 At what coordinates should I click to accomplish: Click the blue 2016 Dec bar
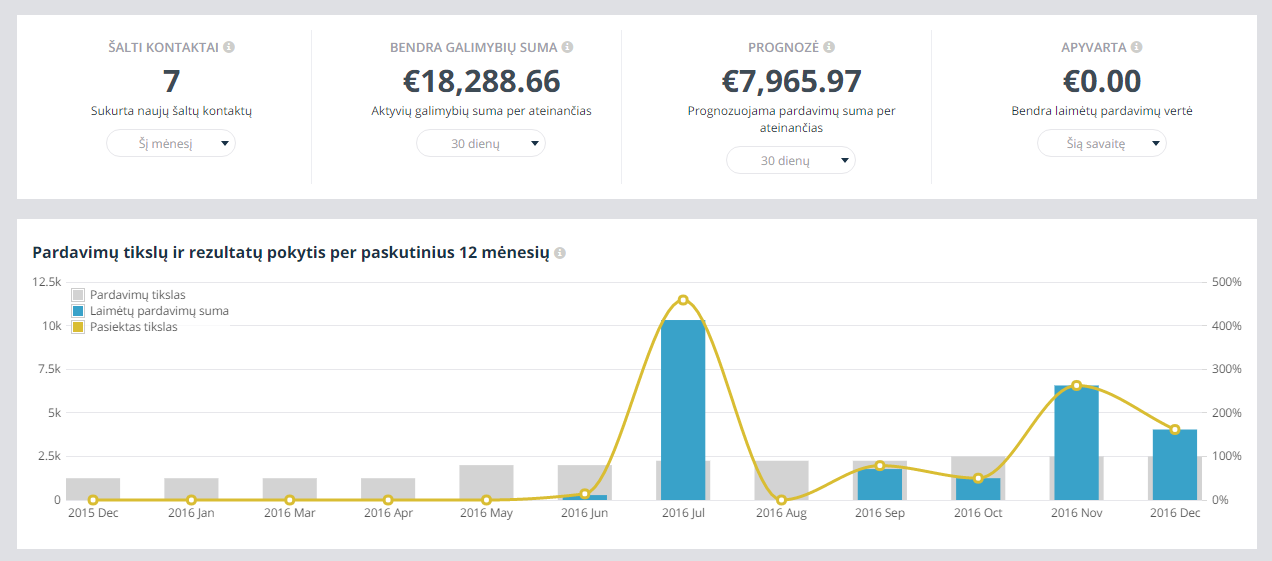1175,464
